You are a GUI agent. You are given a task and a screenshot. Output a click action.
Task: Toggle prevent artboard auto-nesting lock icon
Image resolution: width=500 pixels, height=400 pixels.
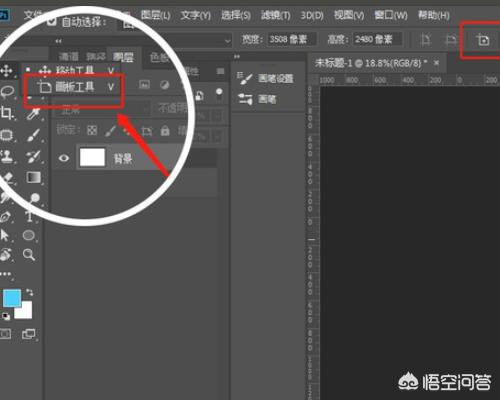(x=147, y=131)
